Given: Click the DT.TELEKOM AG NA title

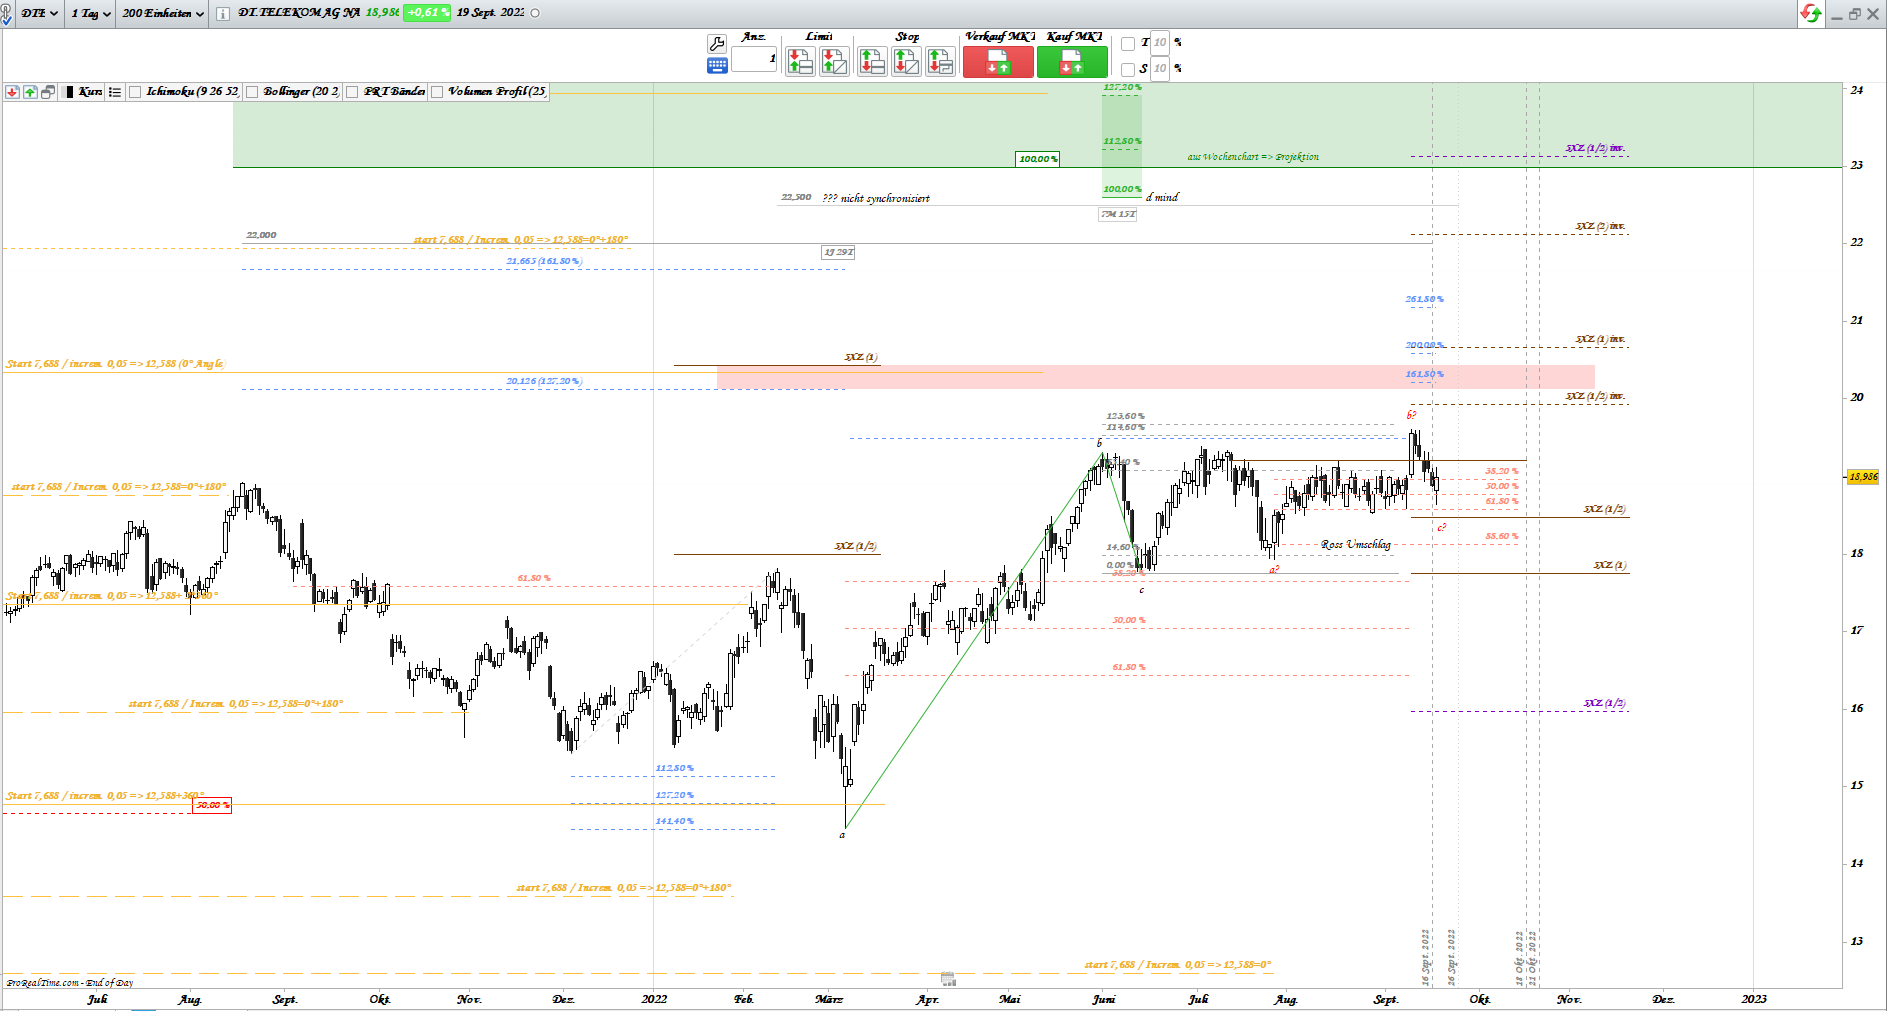Looking at the screenshot, I should (299, 13).
